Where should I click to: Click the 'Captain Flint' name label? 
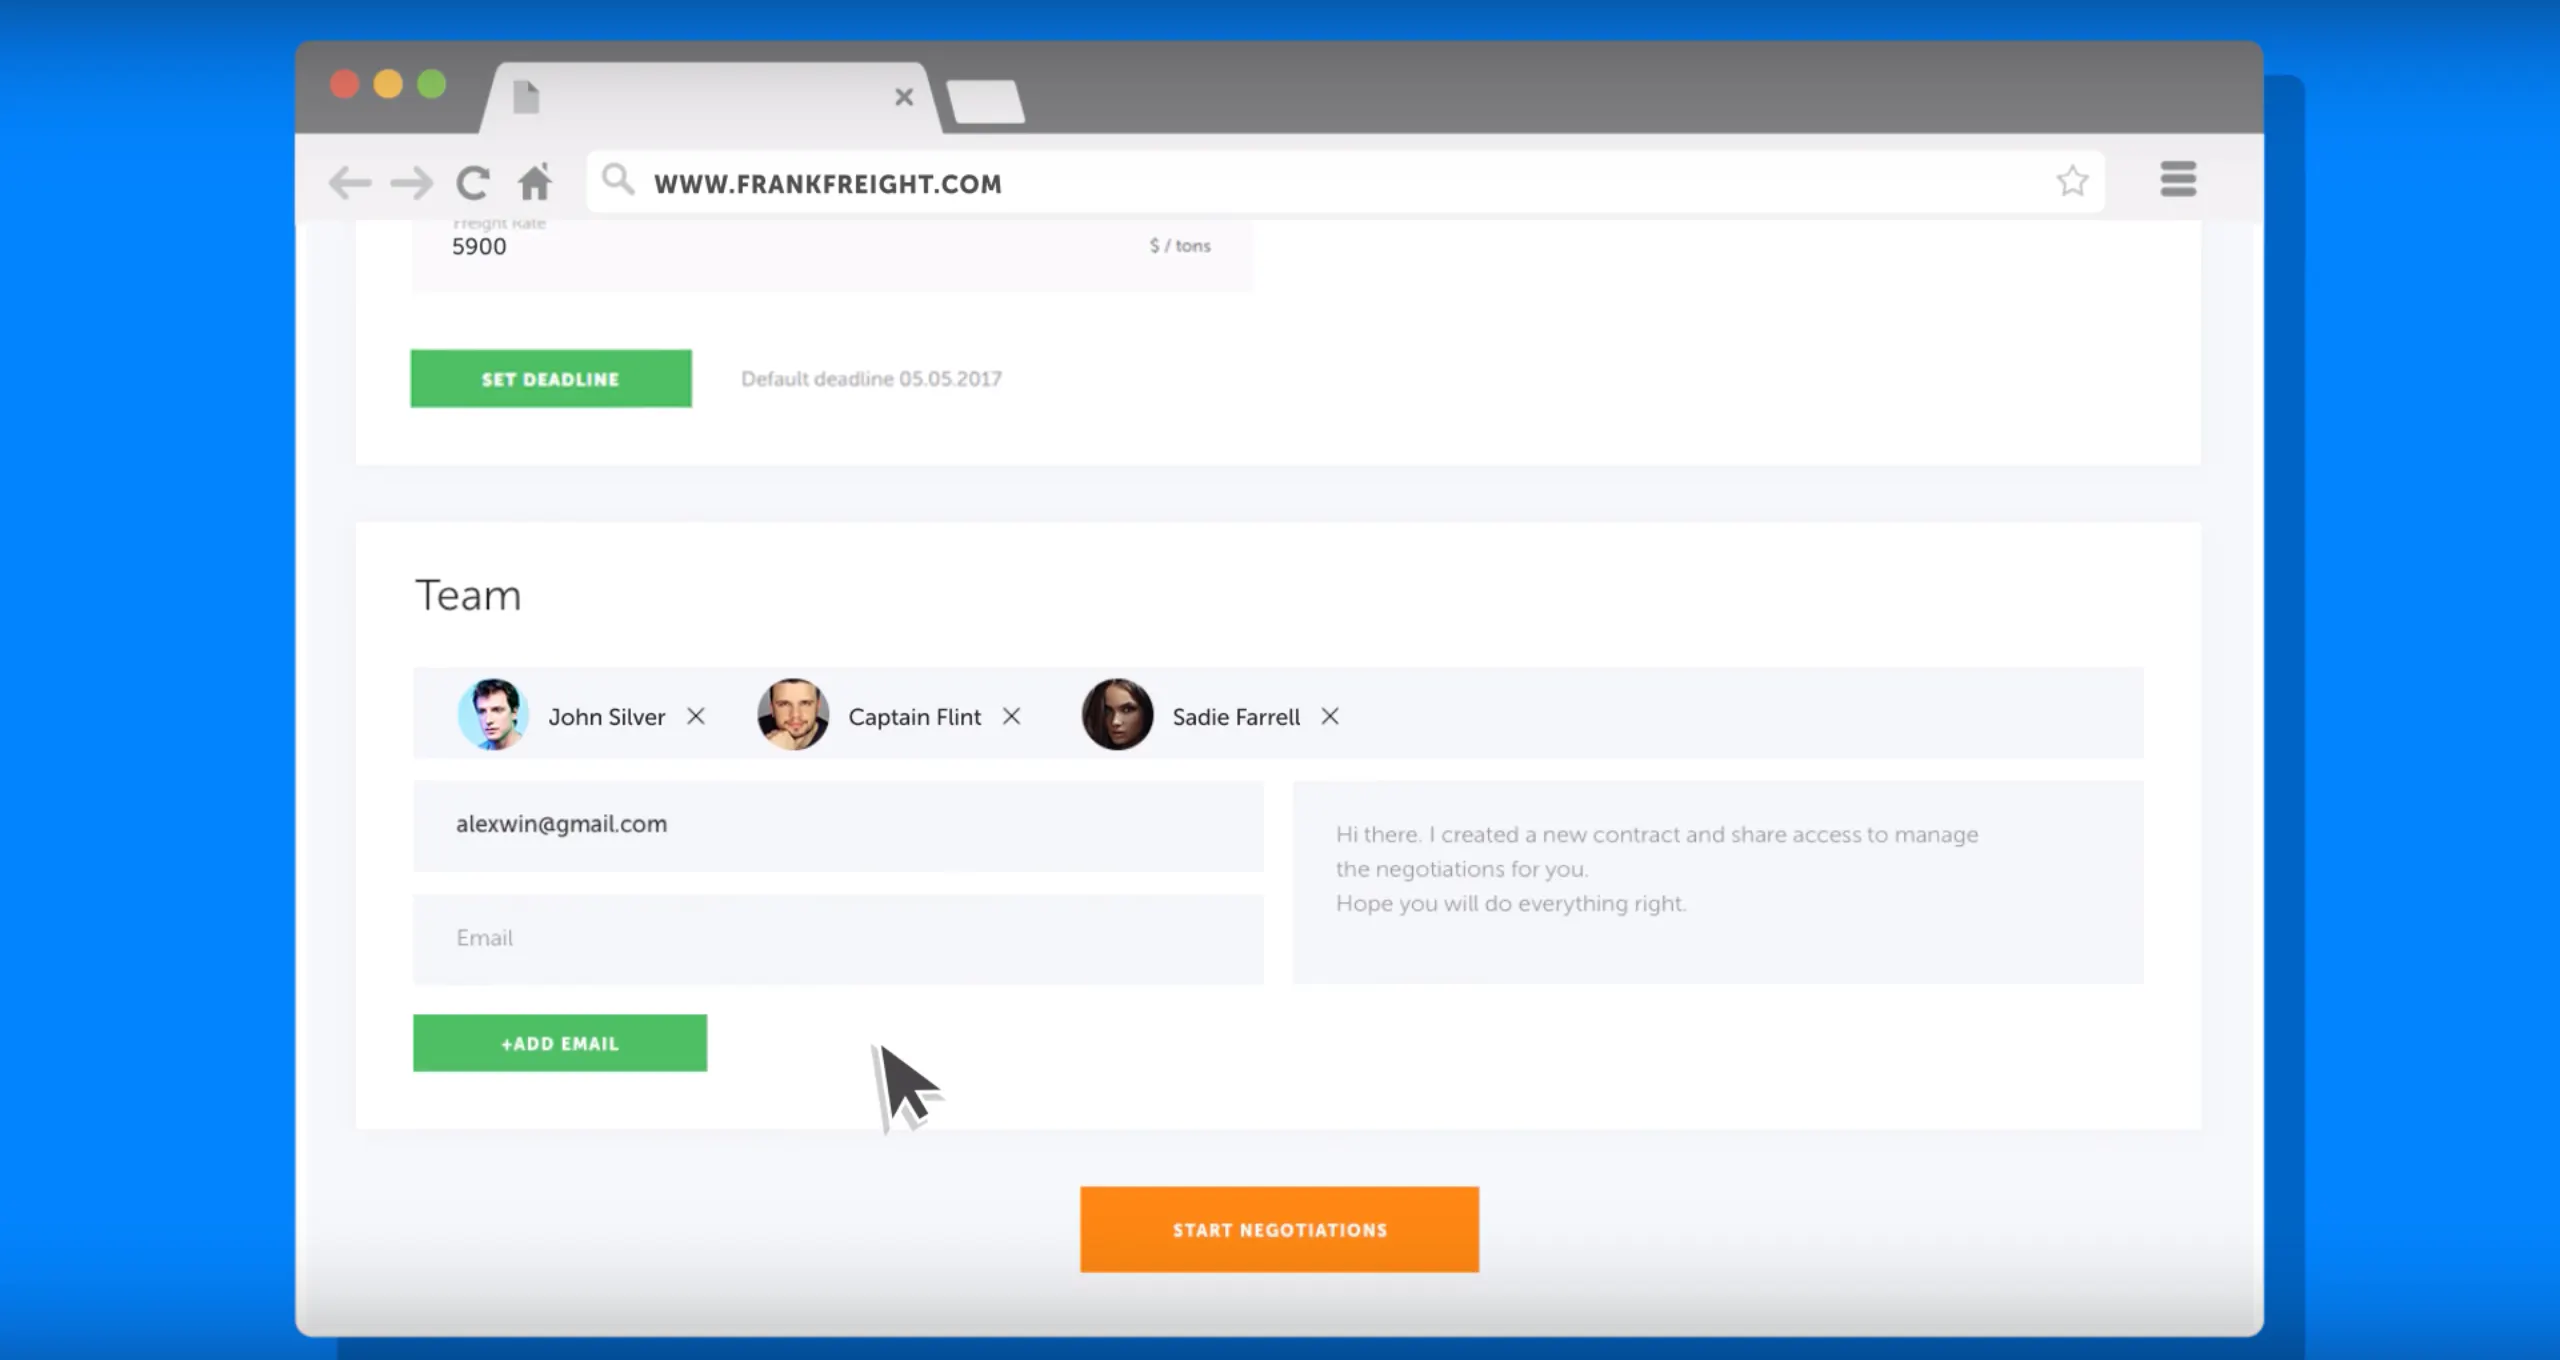tap(914, 717)
